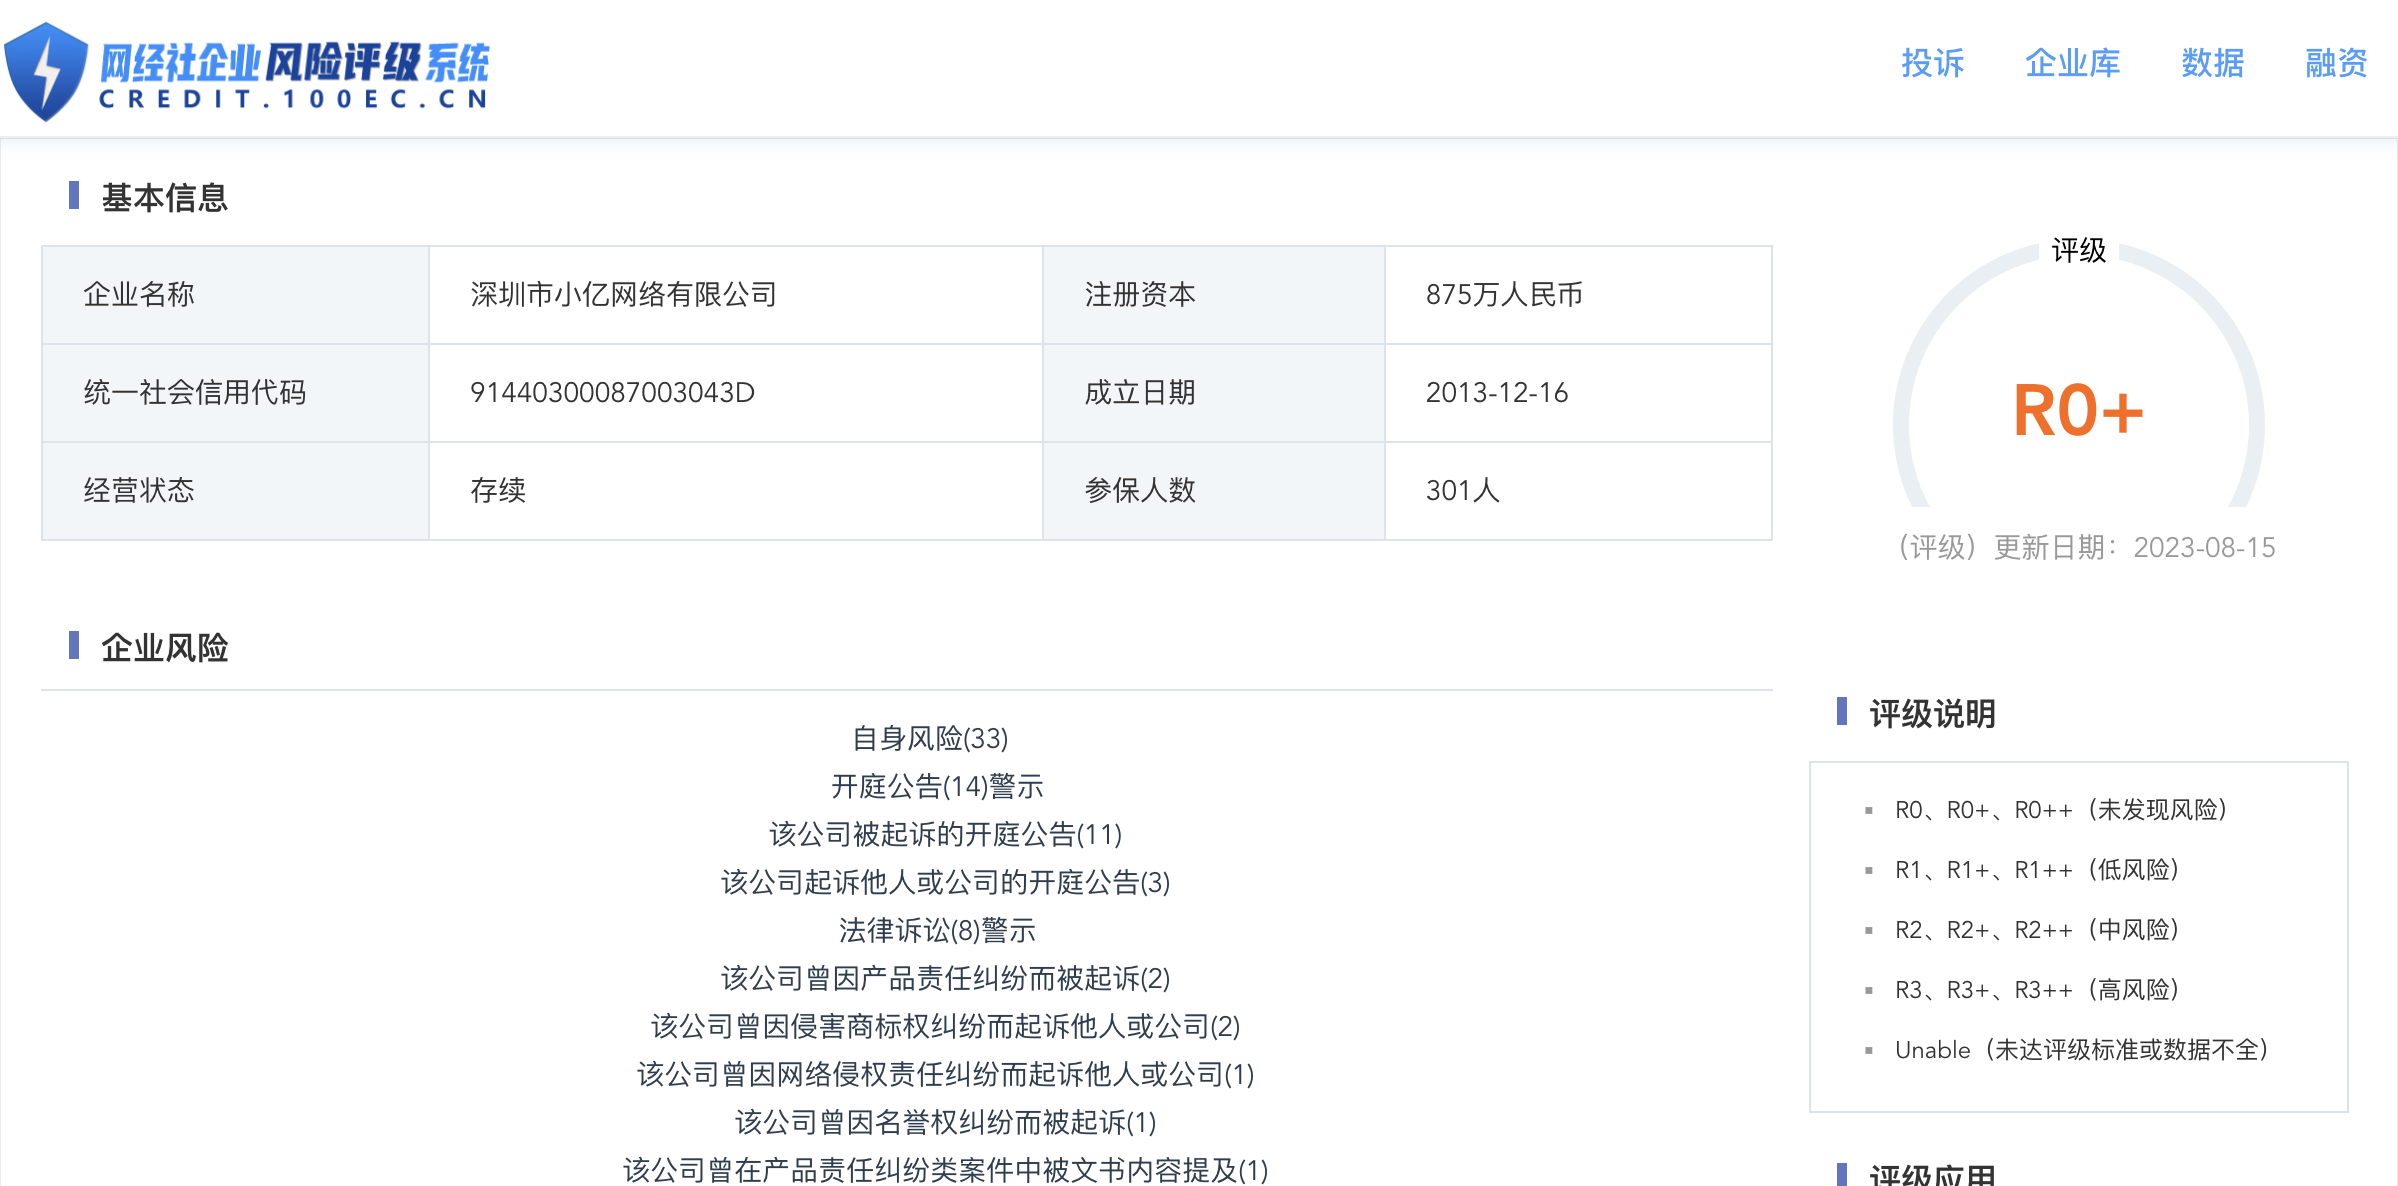2398x1186 pixels.
Task: Select the date 2013-12-16
Action: click(1496, 392)
